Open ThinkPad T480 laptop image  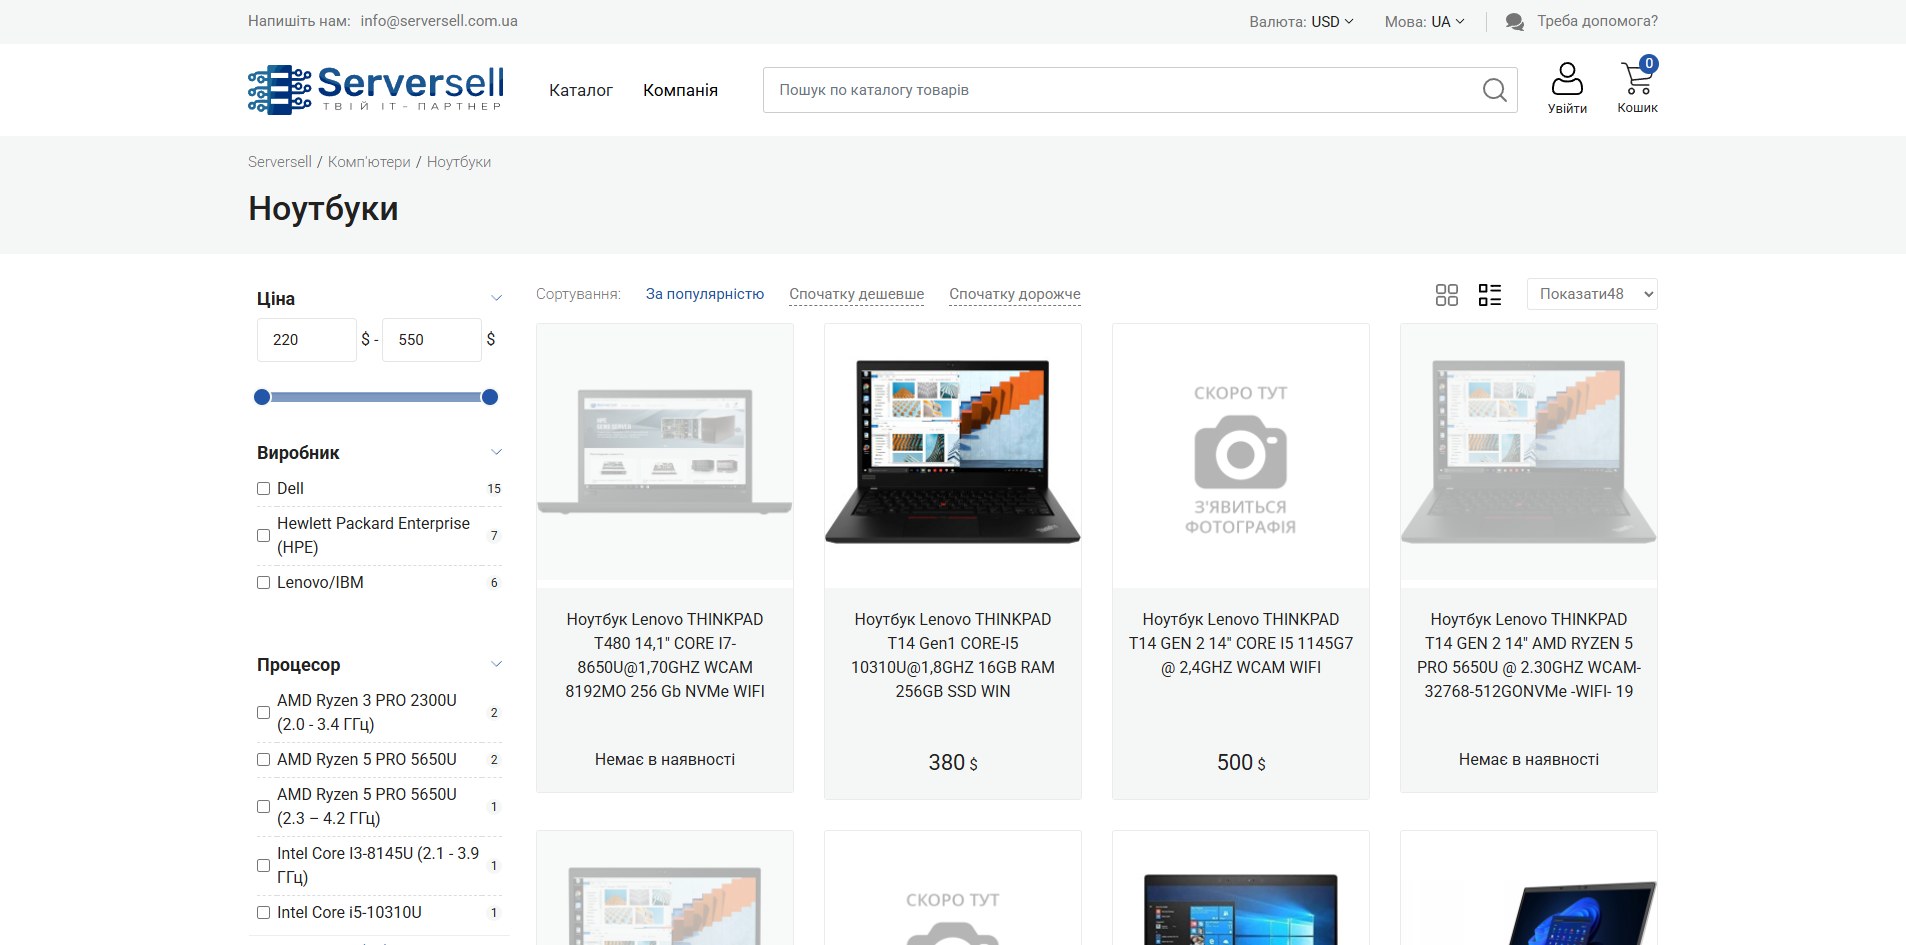665,452
